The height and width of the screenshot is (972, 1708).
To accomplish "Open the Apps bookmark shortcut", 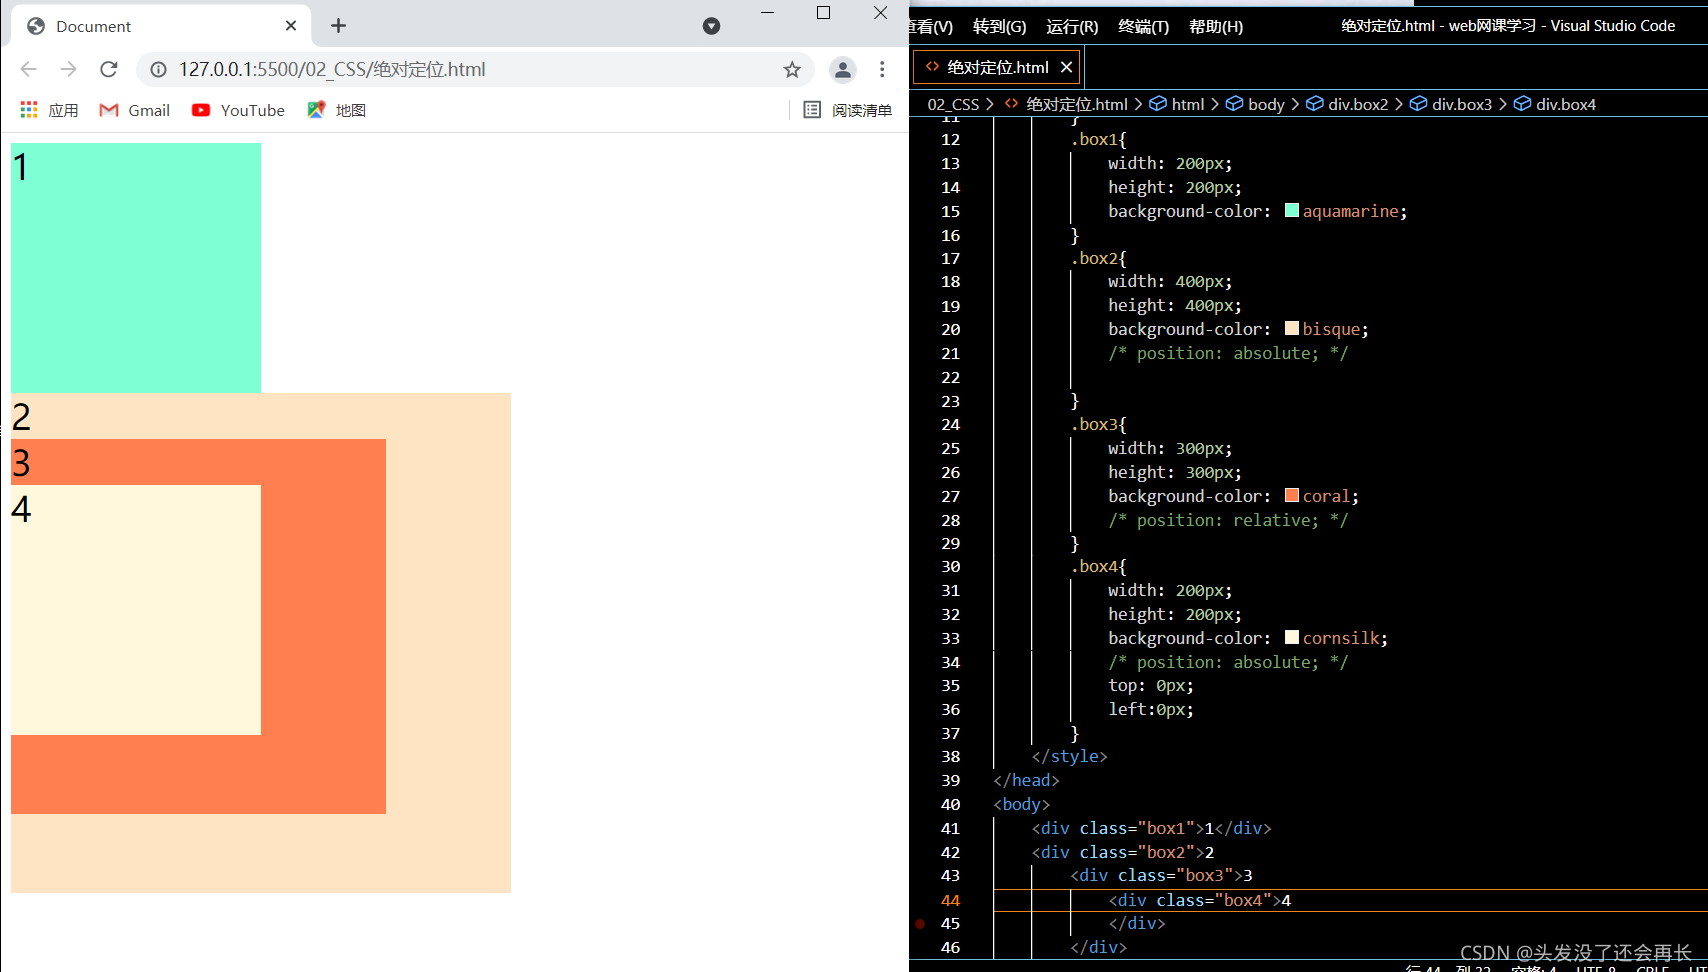I will pos(49,110).
